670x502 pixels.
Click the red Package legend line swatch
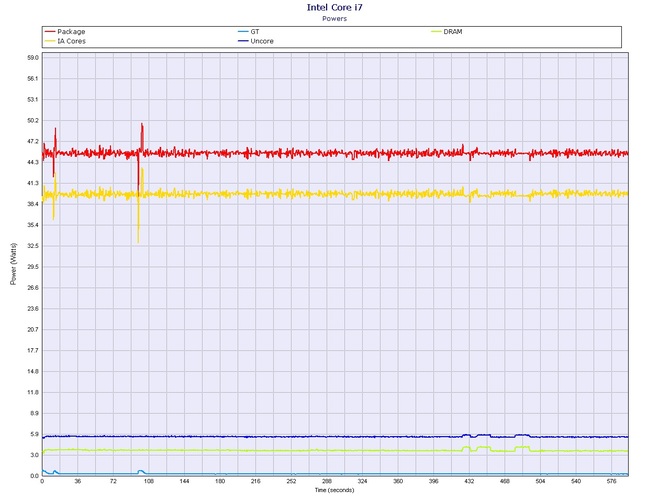click(x=50, y=32)
